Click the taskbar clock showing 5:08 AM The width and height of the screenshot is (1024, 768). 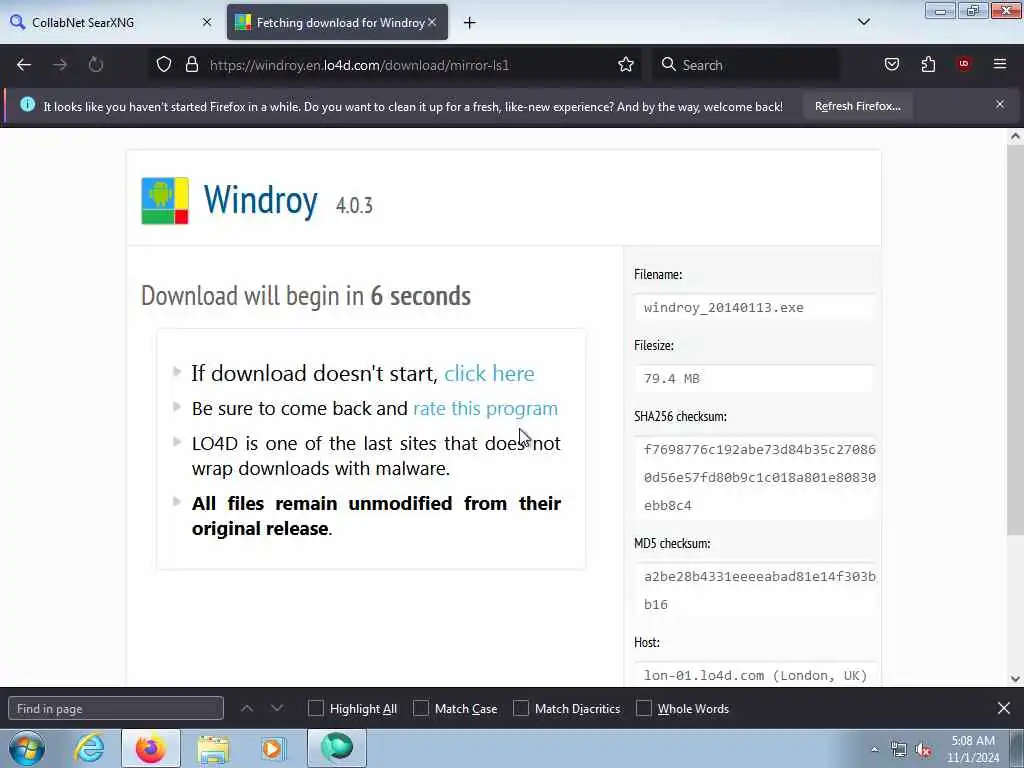973,748
